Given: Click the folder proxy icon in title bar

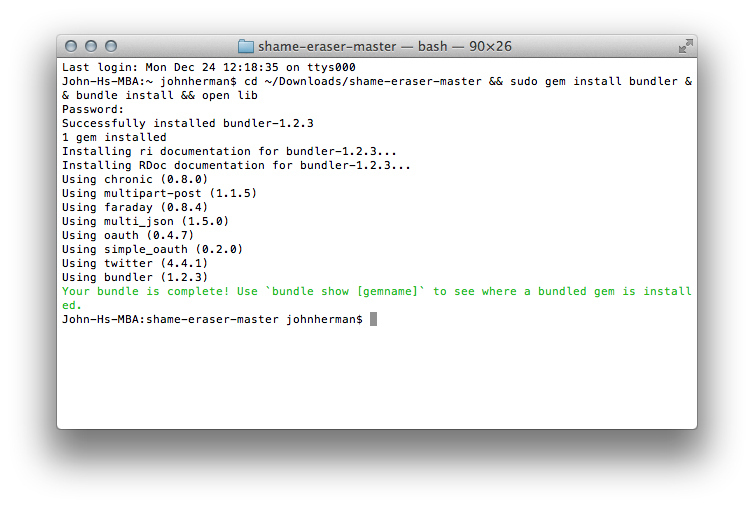Looking at the screenshot, I should point(246,46).
